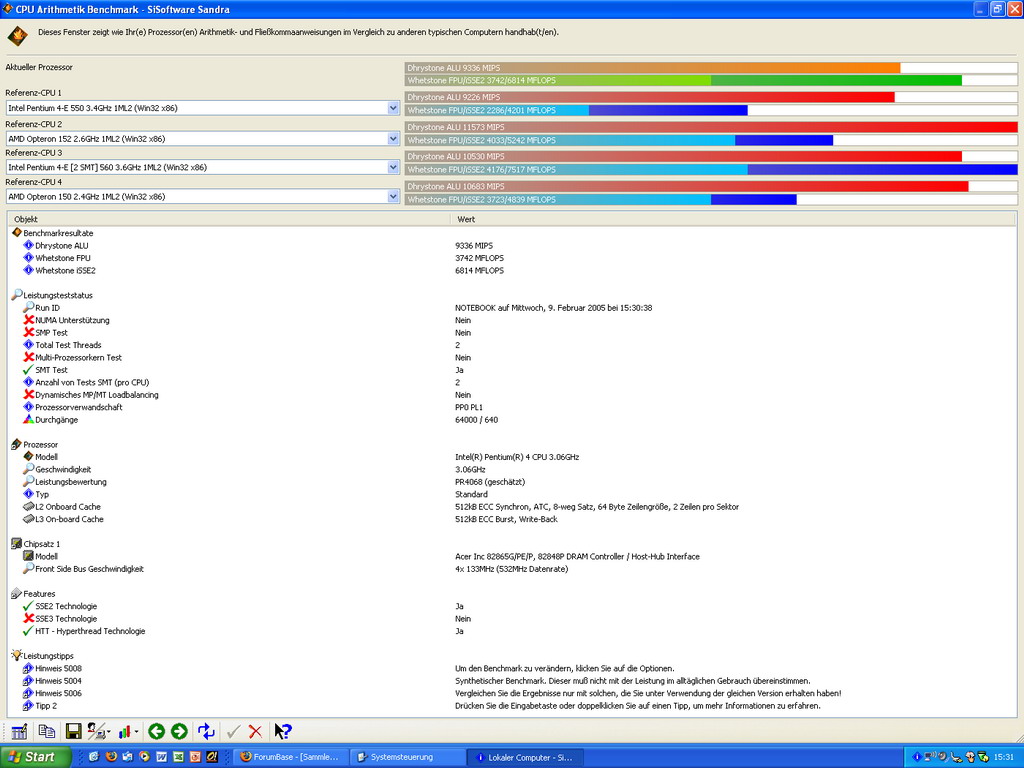
Task: Open the Windows Start button
Action: (35, 756)
